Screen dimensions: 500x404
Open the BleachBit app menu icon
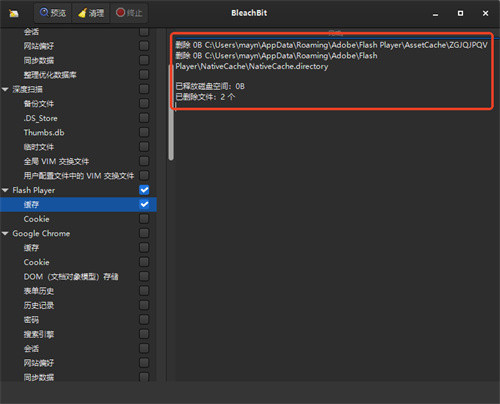point(14,13)
